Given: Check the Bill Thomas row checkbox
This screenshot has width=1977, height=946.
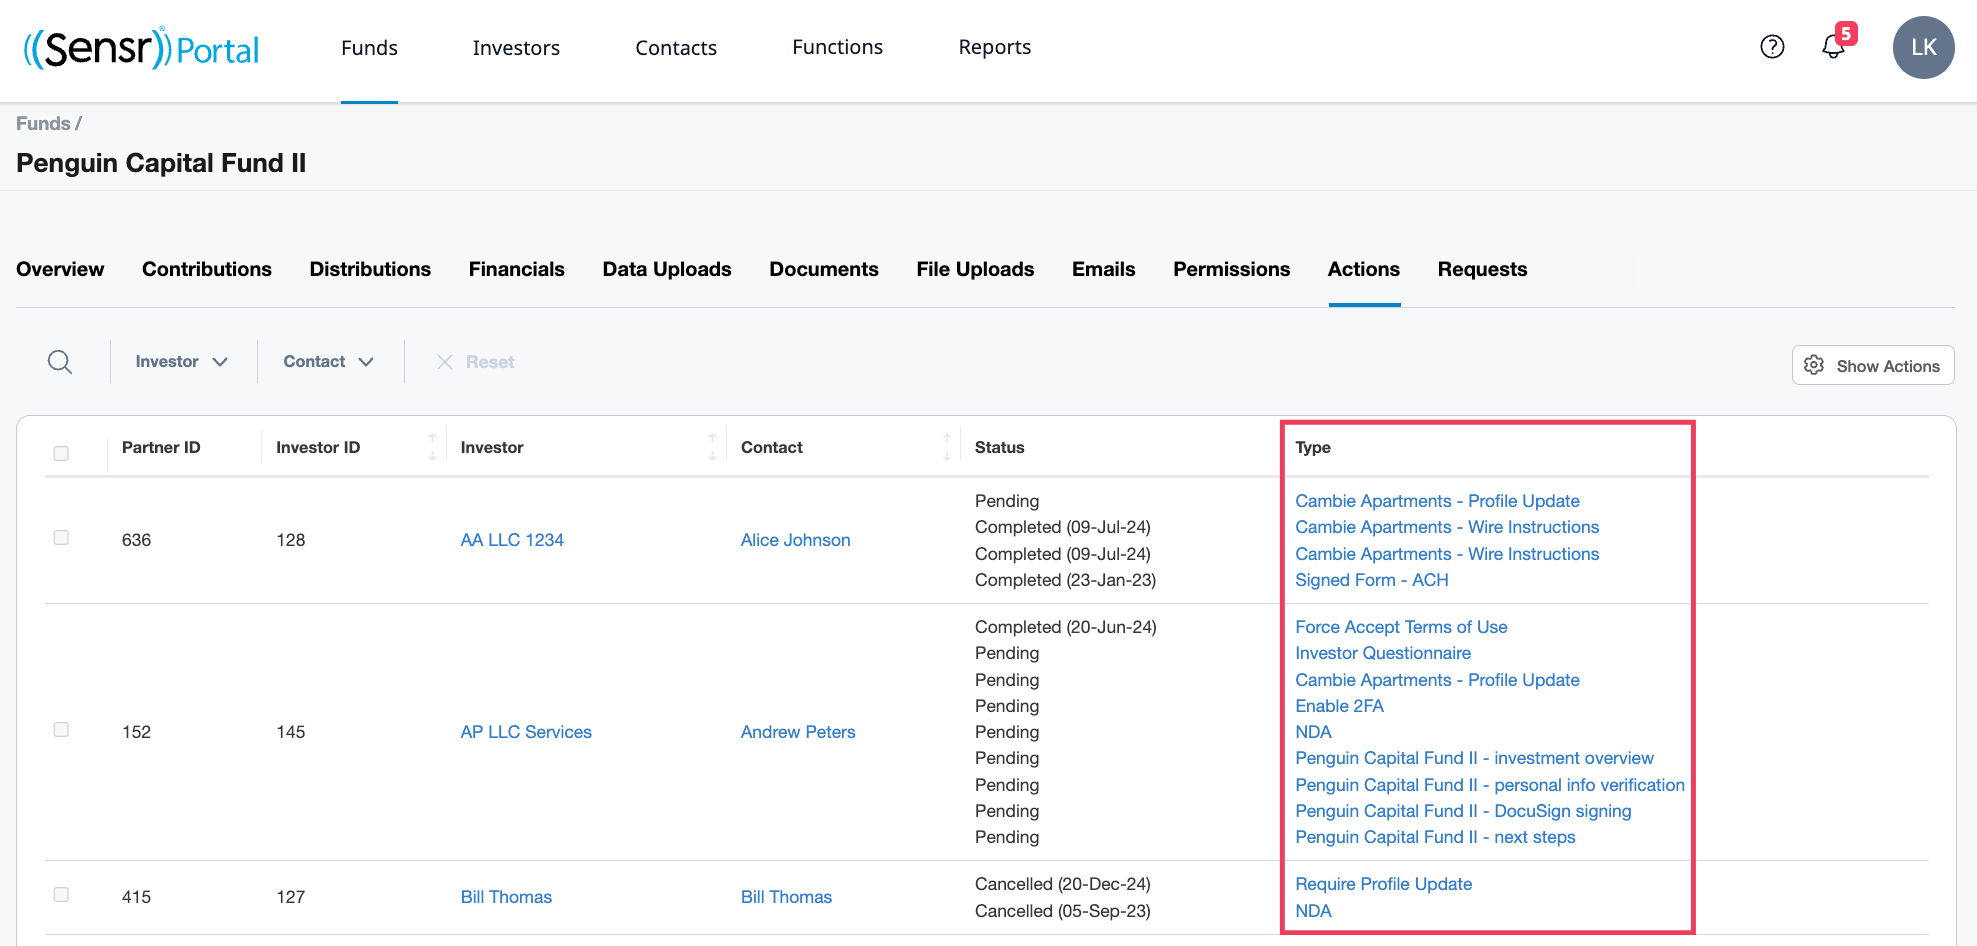Looking at the screenshot, I should (61, 895).
